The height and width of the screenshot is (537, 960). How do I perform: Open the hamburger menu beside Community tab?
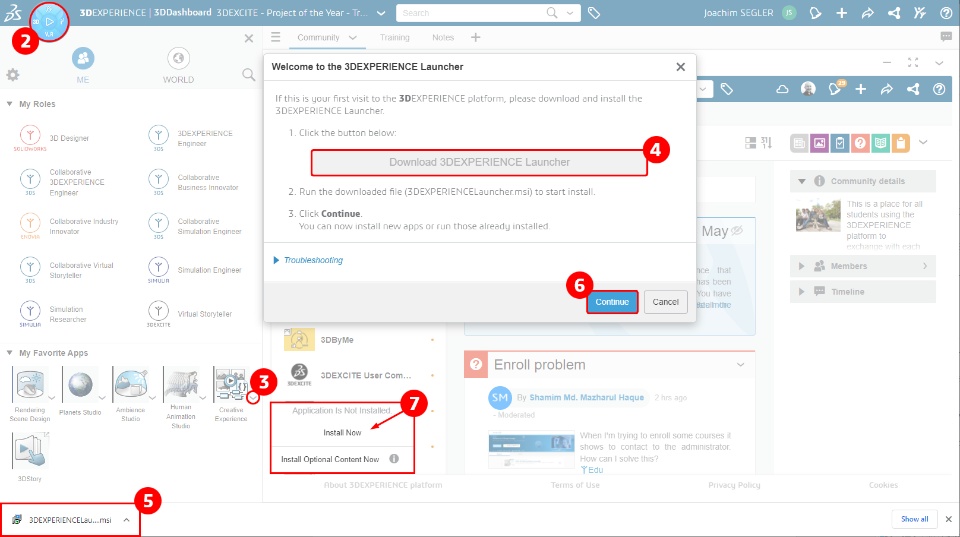276,37
